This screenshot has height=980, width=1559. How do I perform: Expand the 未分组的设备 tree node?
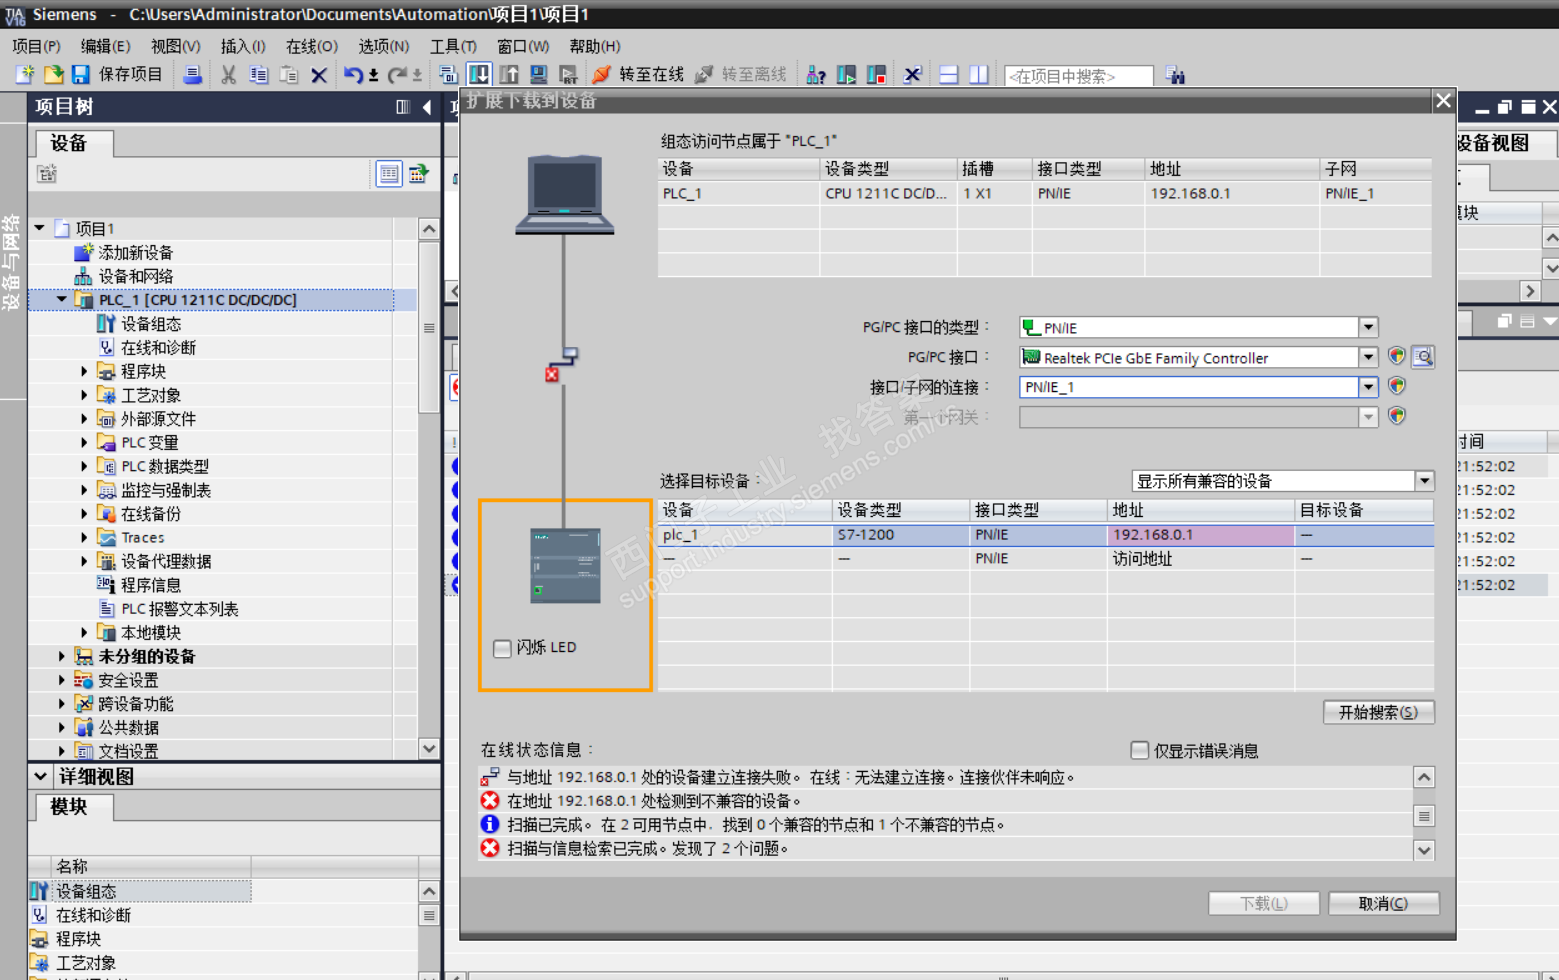coord(62,656)
